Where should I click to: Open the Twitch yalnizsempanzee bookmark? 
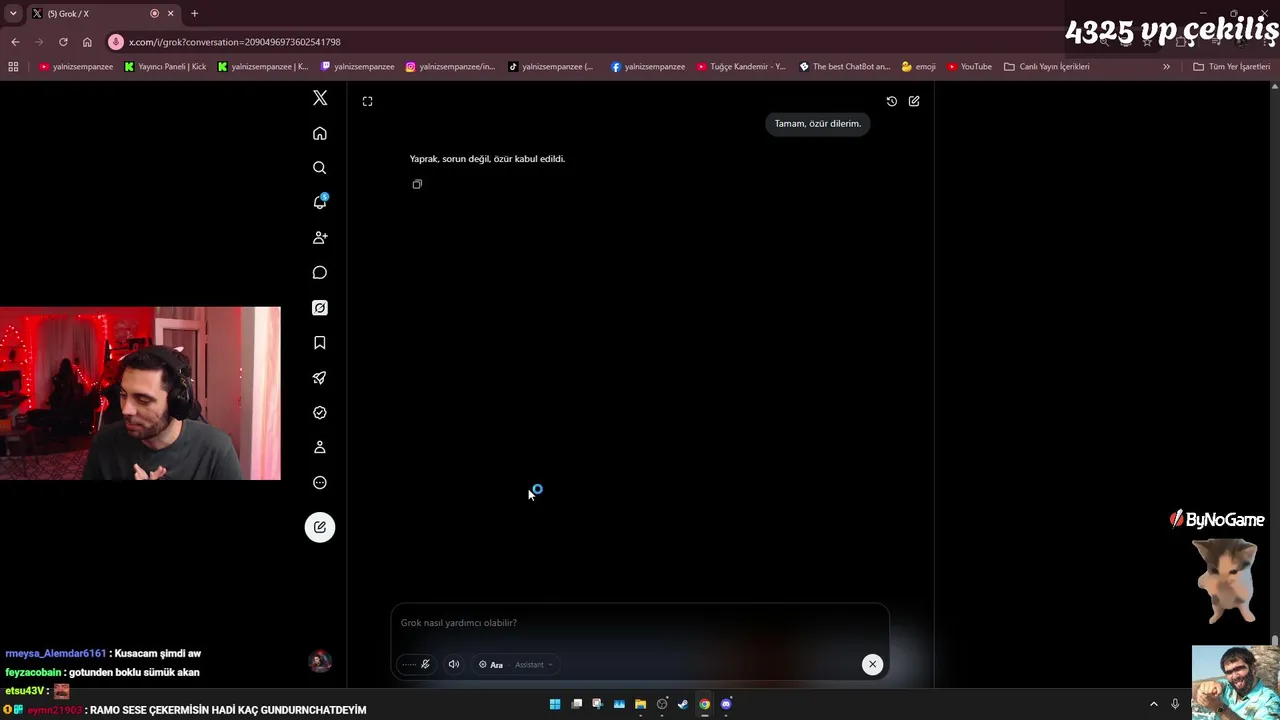click(x=357, y=67)
